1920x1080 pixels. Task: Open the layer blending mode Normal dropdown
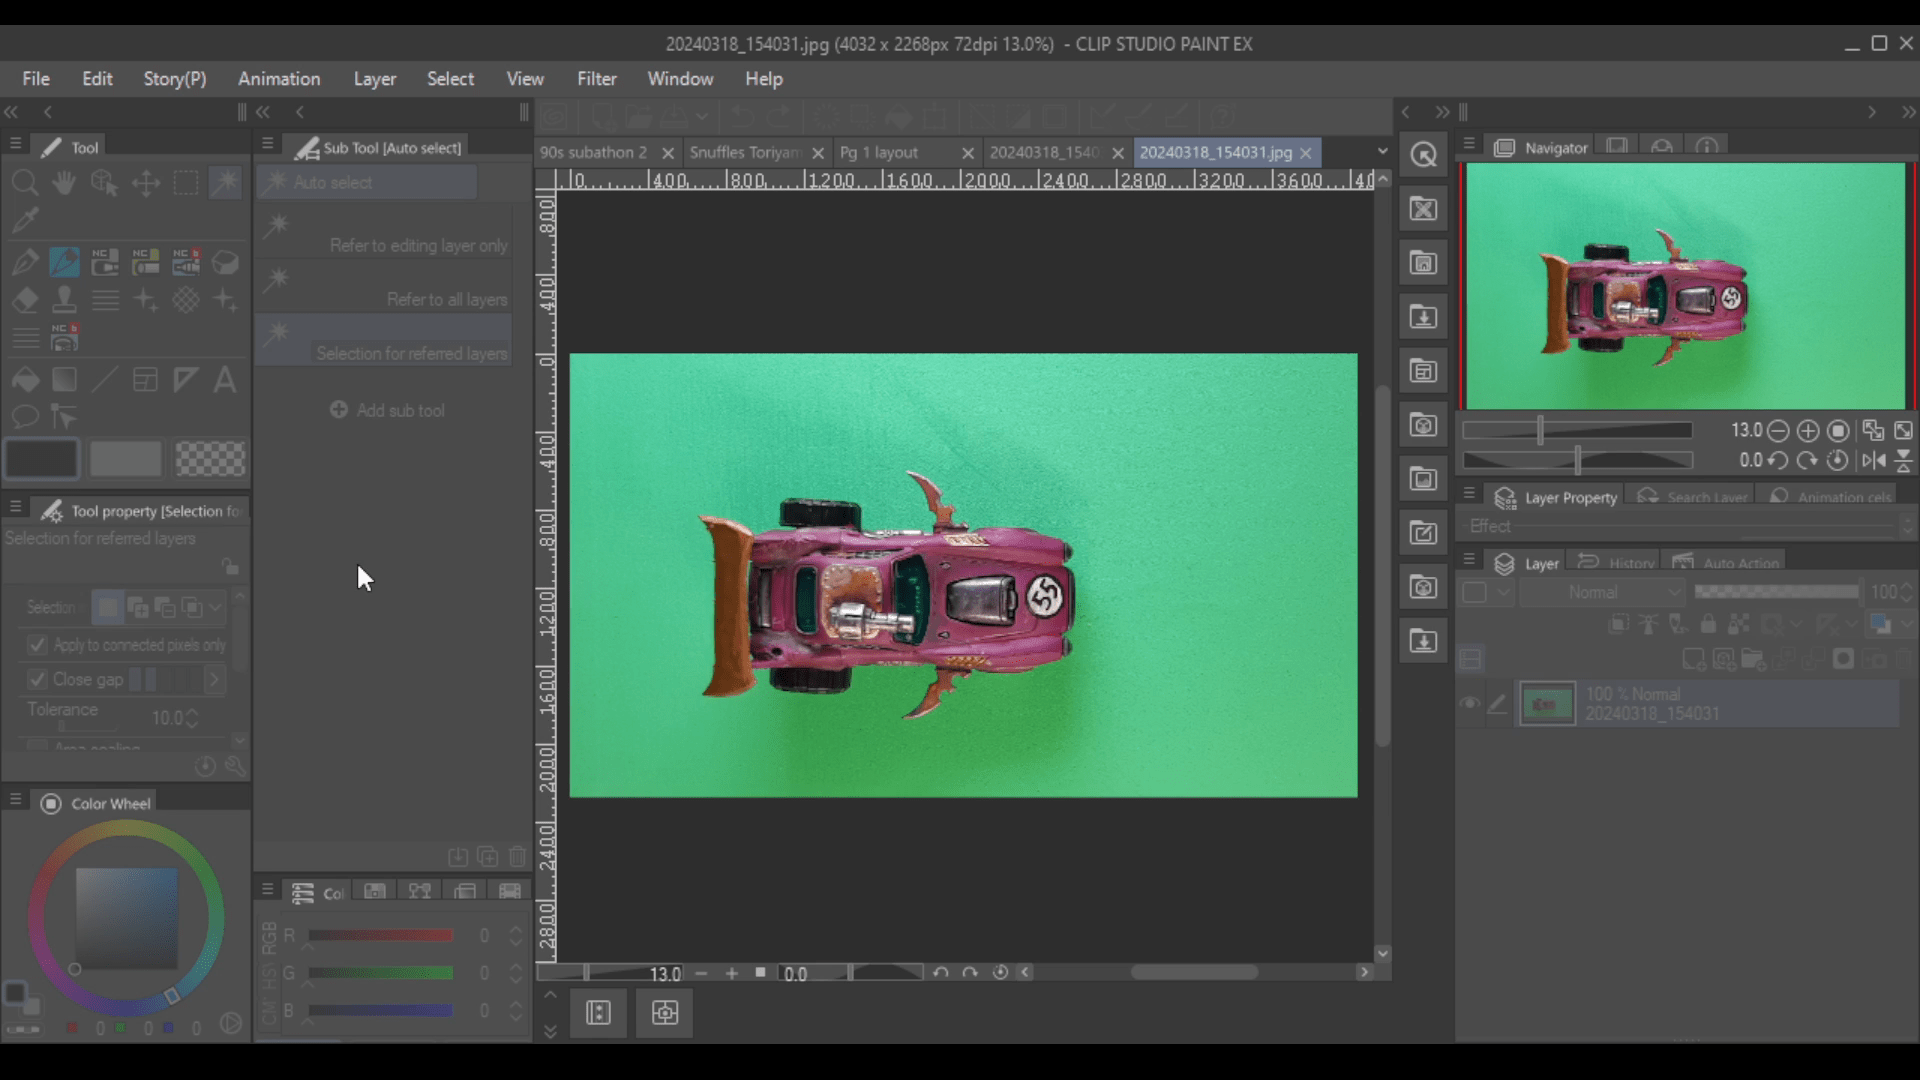(x=1602, y=592)
